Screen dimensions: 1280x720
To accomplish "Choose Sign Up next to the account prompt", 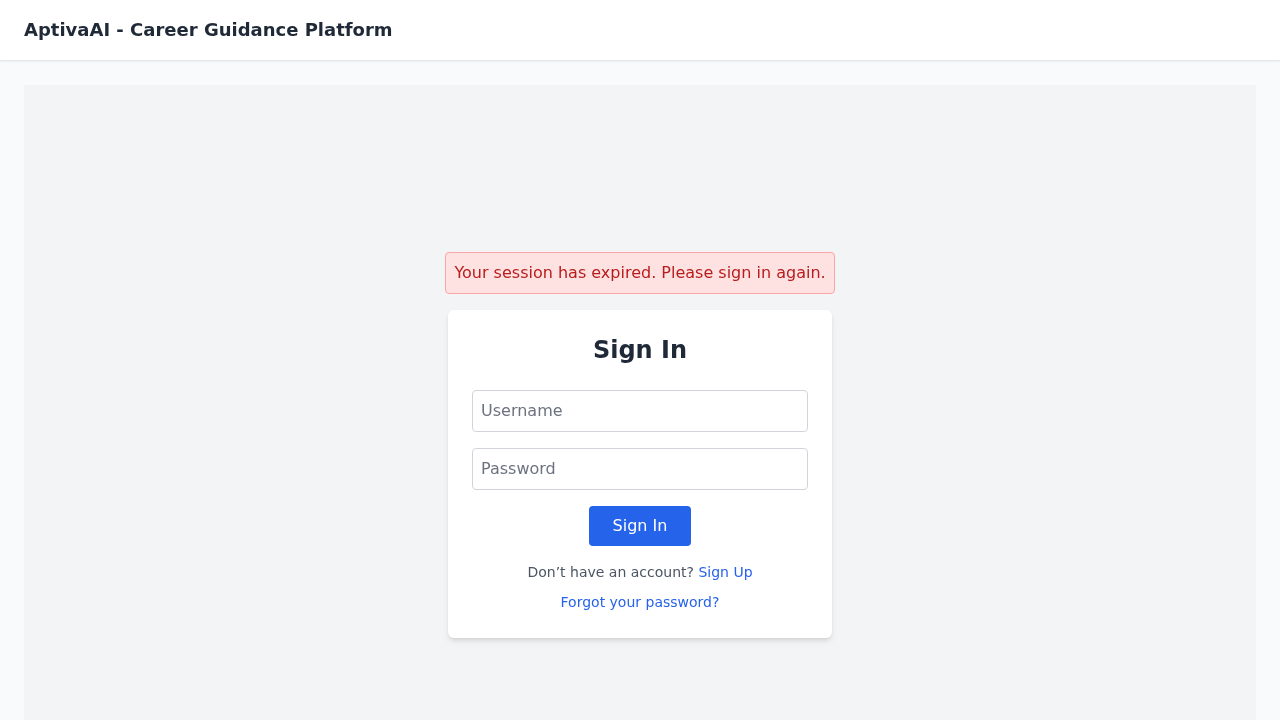I will tap(725, 572).
